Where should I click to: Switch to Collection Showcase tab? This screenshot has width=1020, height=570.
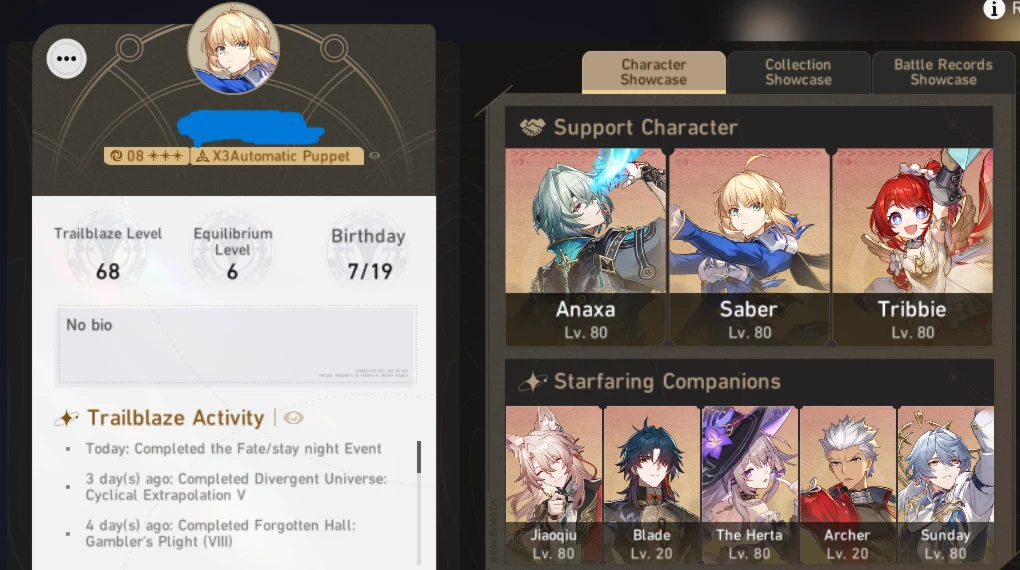(798, 72)
